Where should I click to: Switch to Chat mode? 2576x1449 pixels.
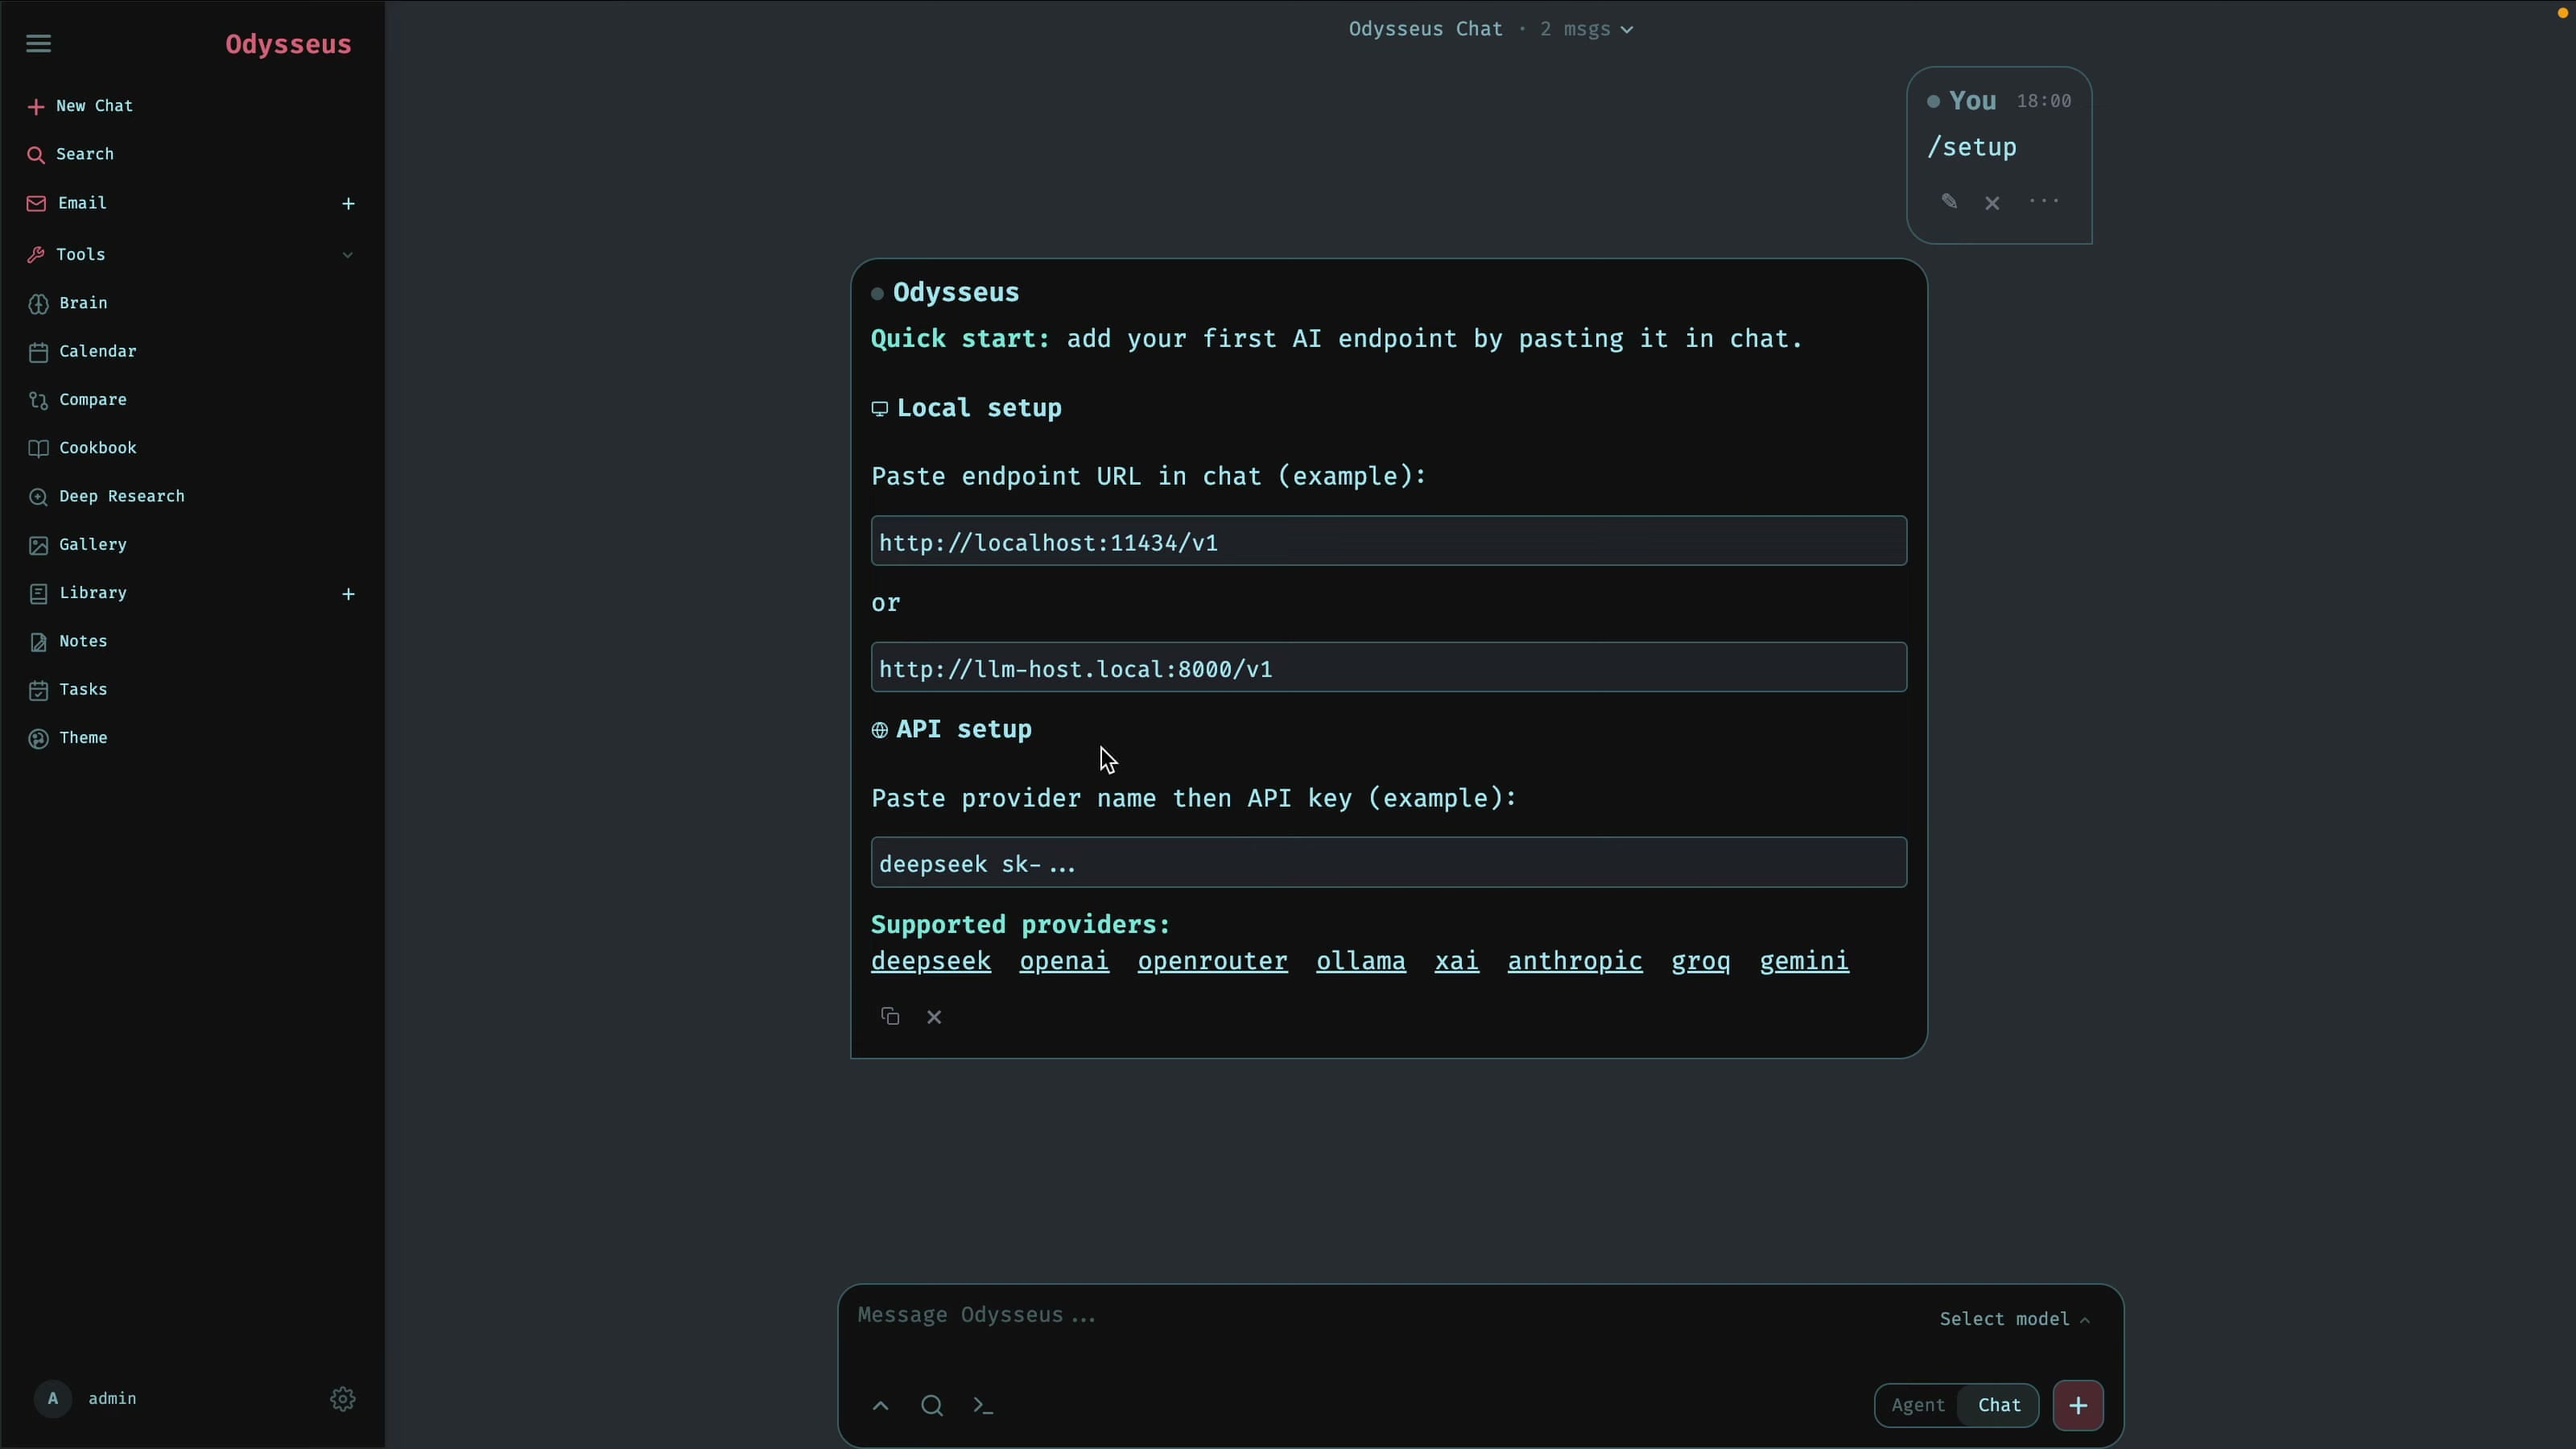click(1999, 1405)
